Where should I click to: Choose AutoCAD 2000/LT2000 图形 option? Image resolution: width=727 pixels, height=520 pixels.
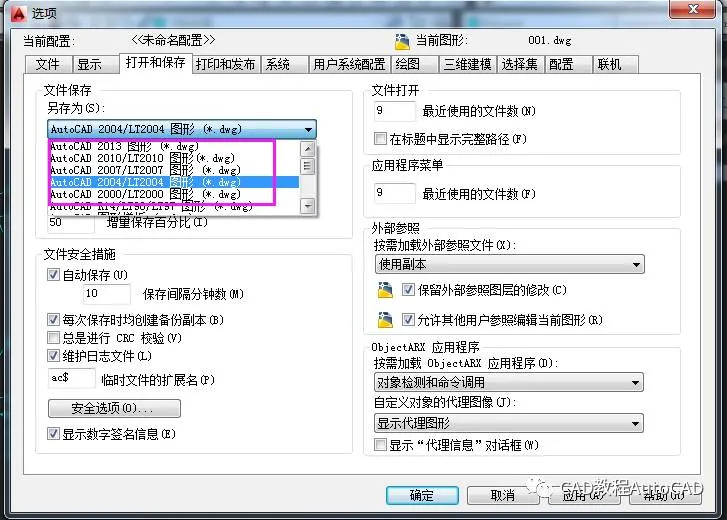pyautogui.click(x=174, y=194)
